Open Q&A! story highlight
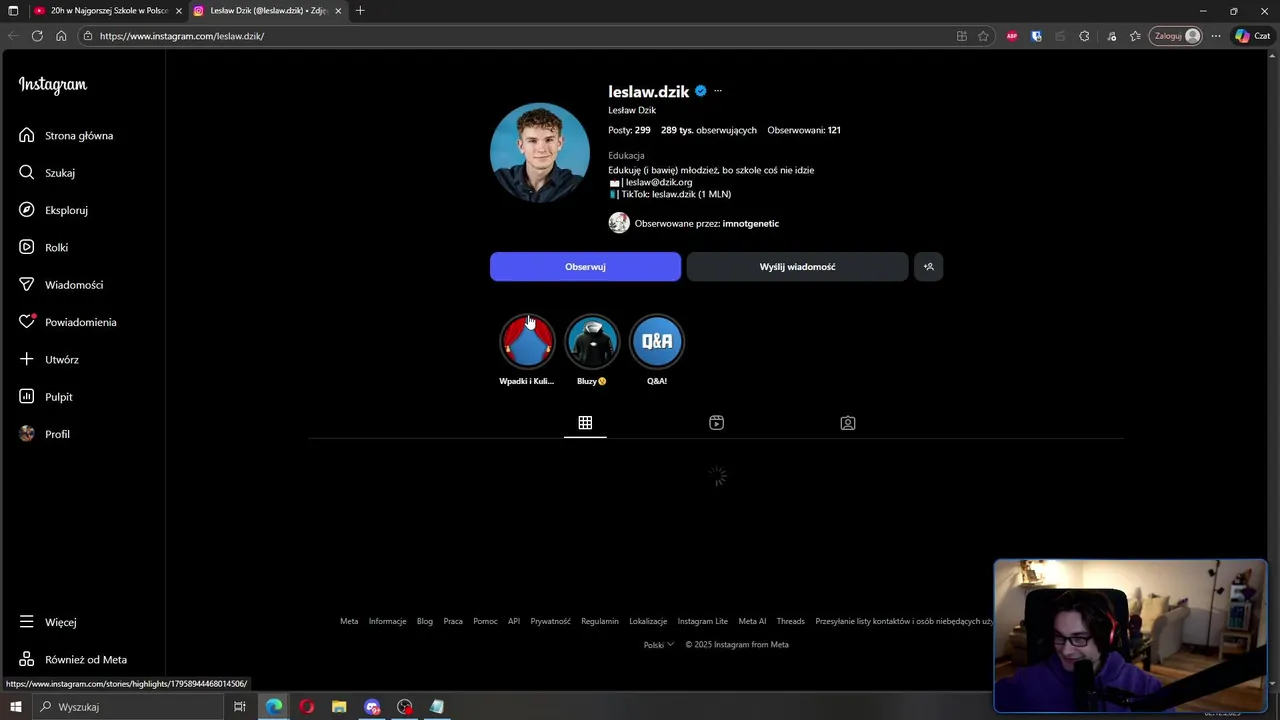1280x720 pixels. point(657,342)
